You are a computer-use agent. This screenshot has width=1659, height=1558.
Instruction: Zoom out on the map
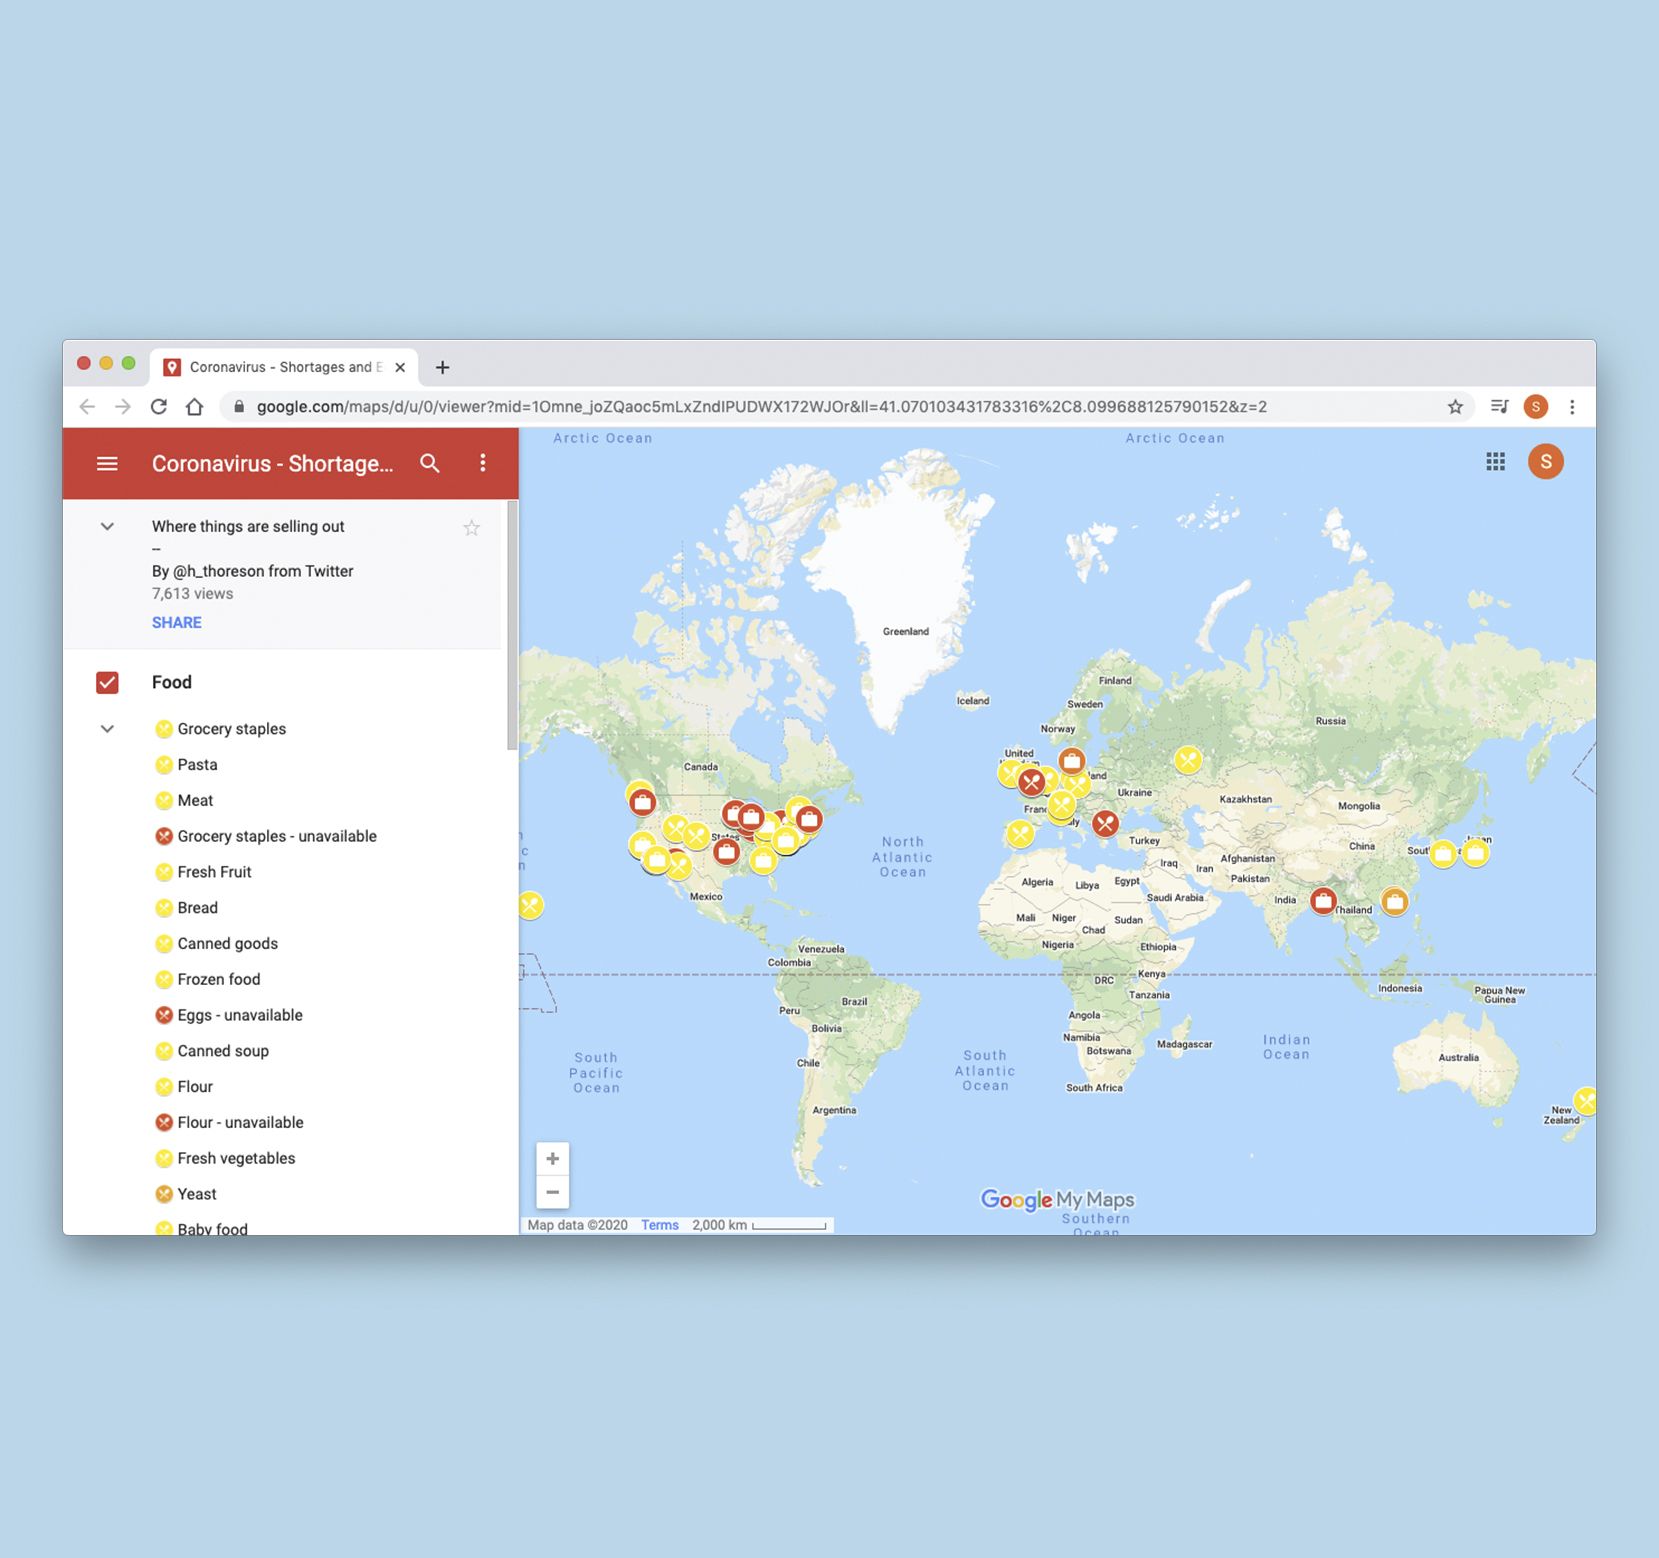pyautogui.click(x=552, y=1192)
